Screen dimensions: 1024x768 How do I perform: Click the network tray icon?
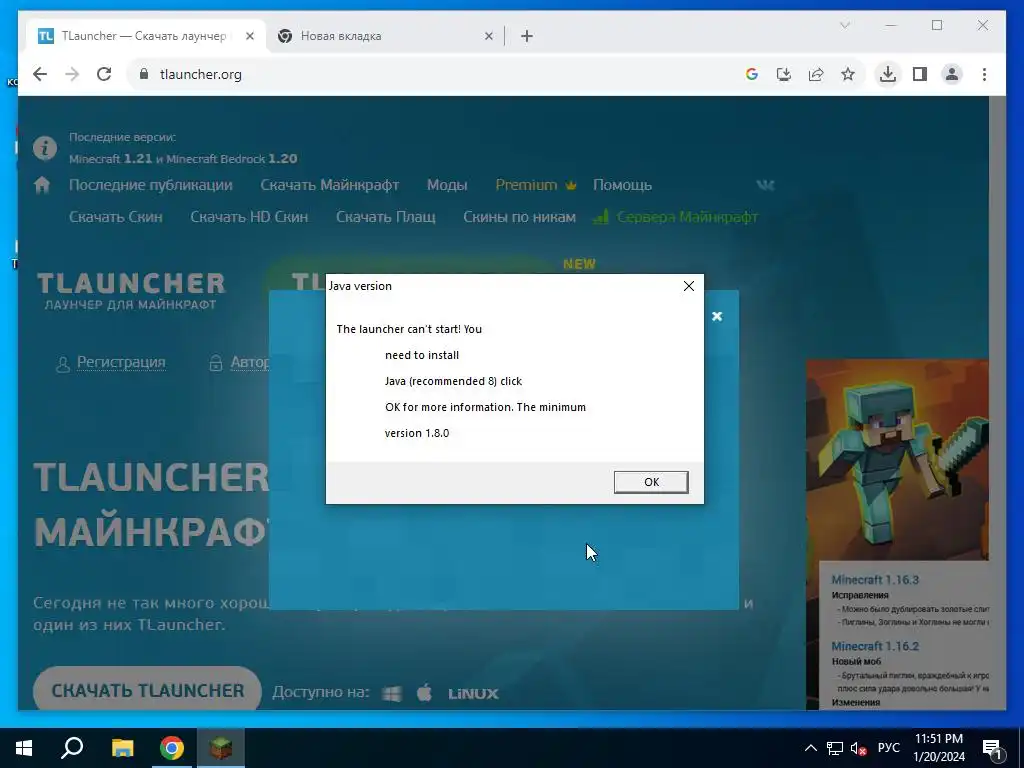[835, 748]
